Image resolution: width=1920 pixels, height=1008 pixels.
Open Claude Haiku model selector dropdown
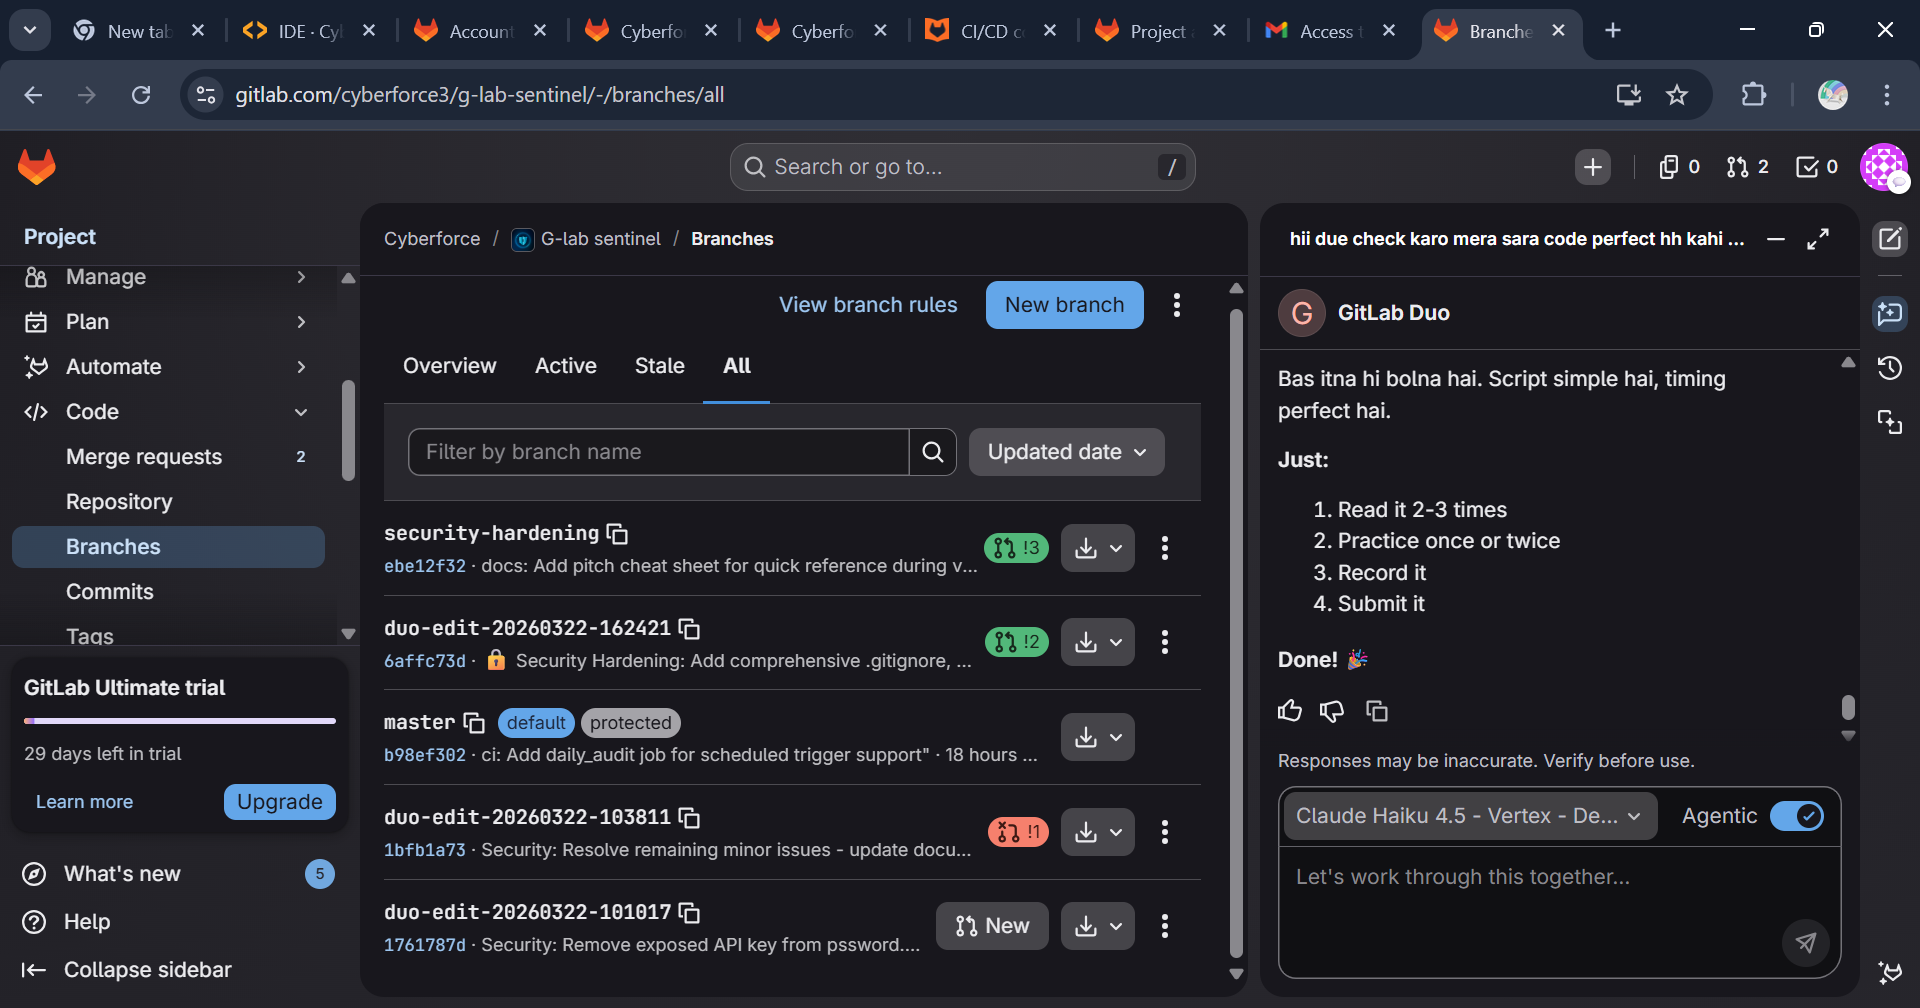[x=1470, y=816]
